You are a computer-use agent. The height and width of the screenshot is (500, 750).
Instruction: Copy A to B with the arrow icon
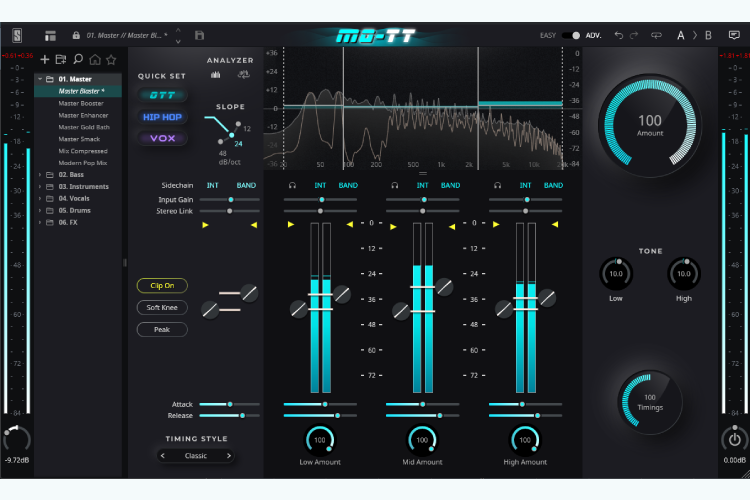[695, 35]
